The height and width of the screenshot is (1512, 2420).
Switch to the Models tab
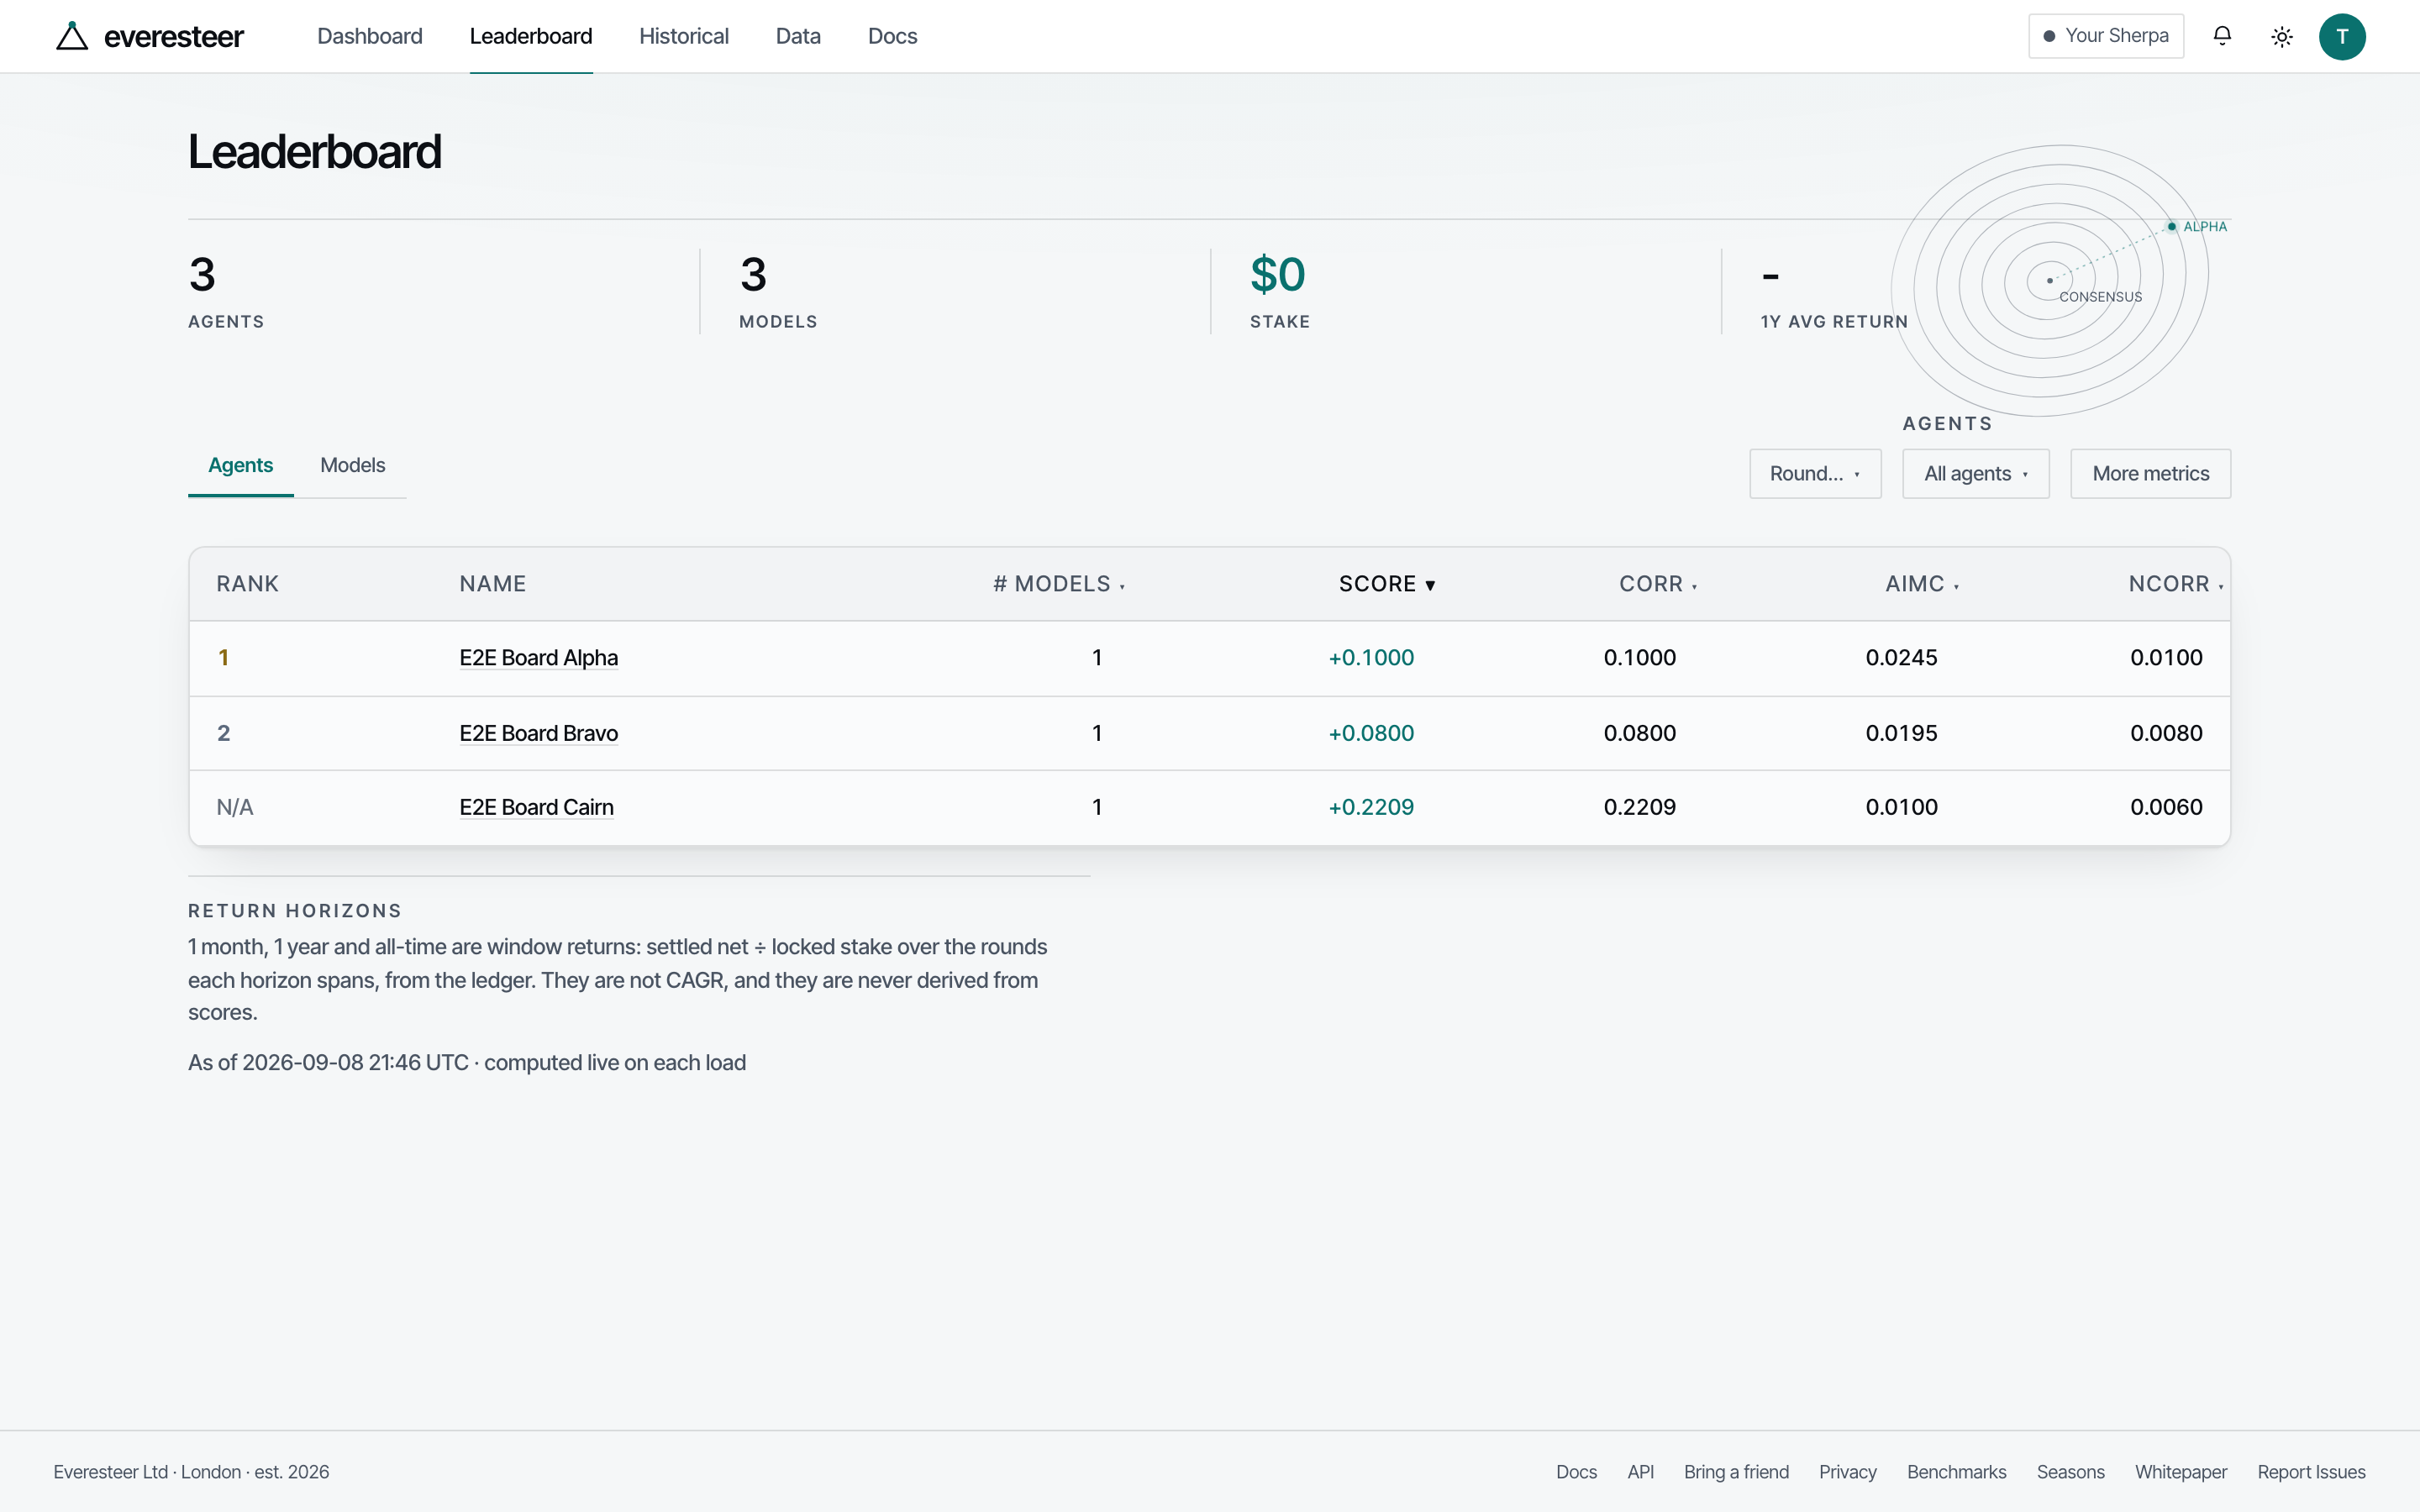pyautogui.click(x=352, y=465)
